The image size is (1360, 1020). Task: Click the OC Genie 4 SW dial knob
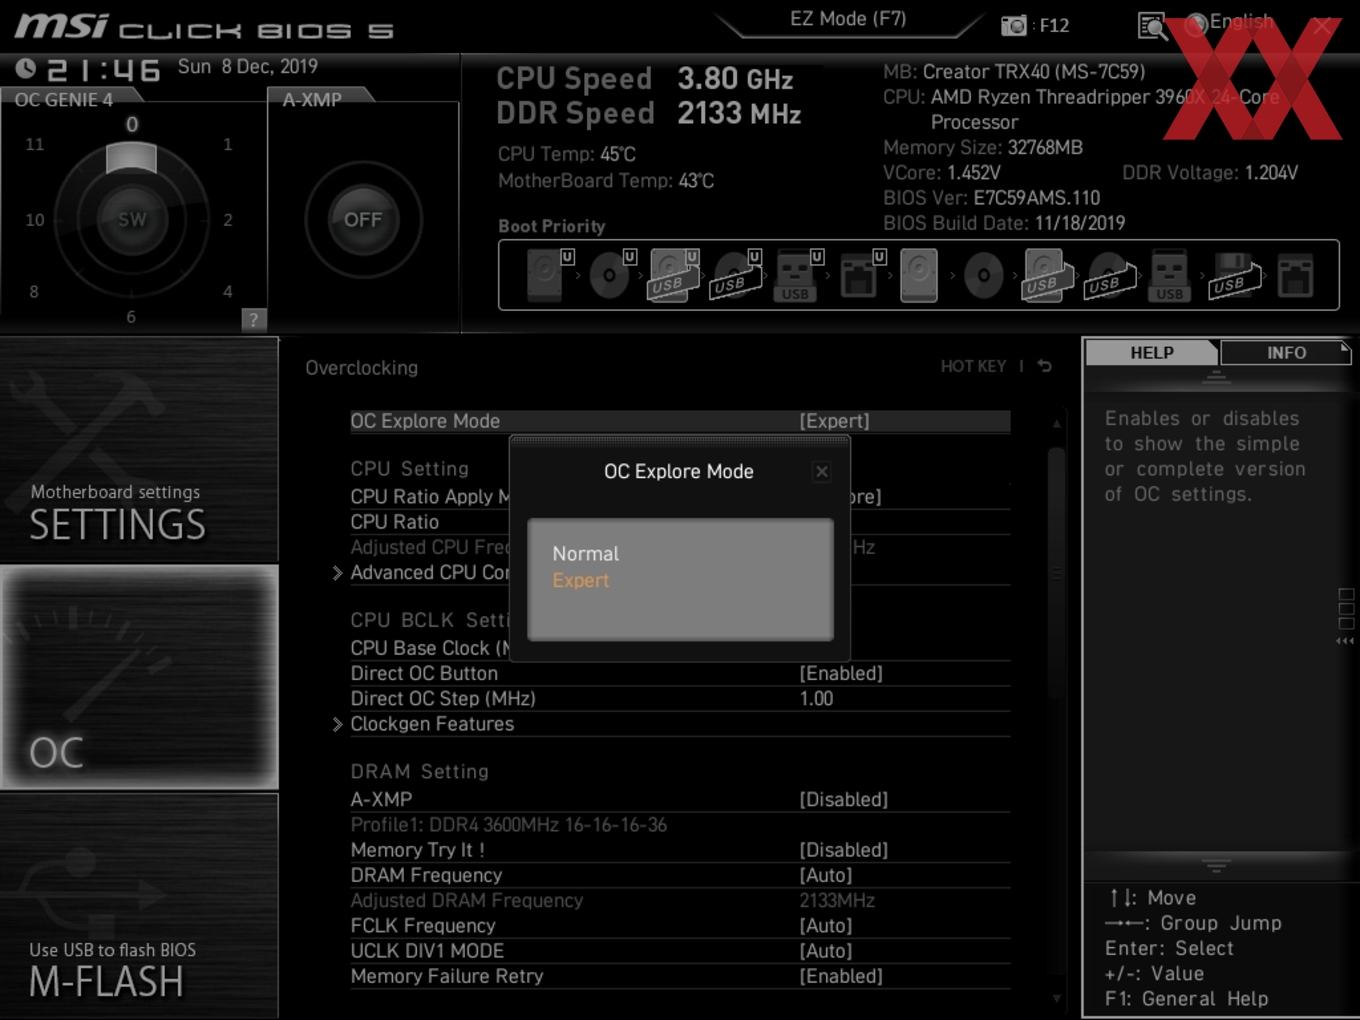pyautogui.click(x=131, y=219)
